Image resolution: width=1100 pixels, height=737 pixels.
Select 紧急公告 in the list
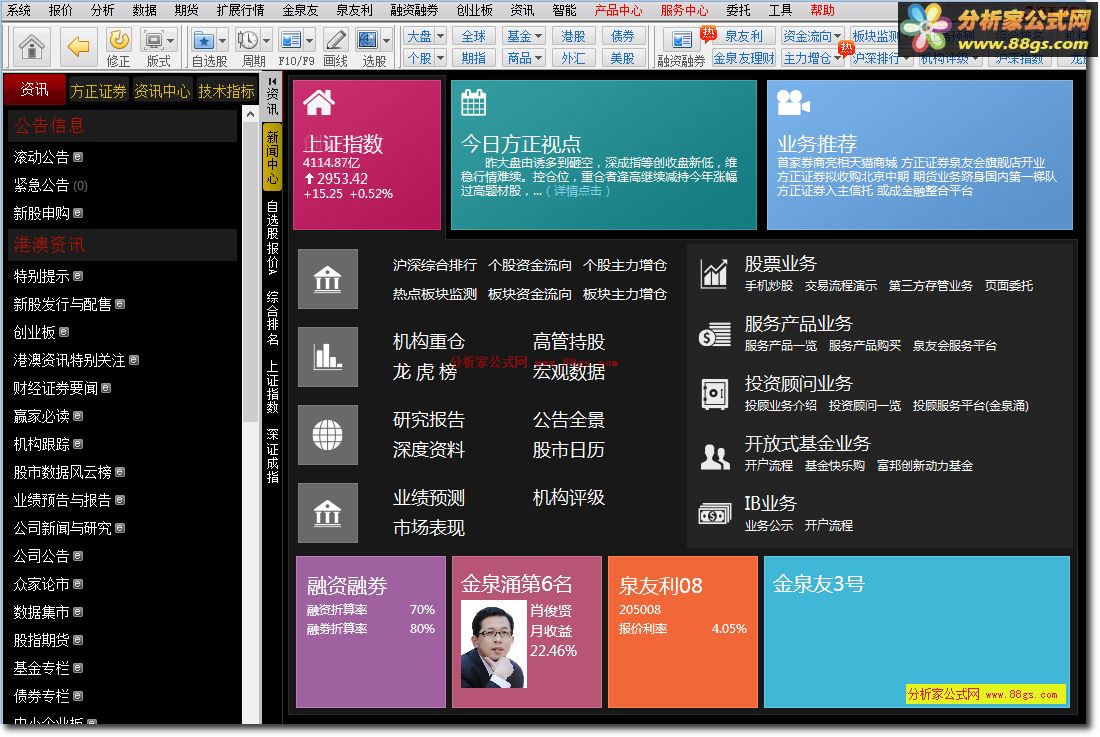click(x=51, y=185)
